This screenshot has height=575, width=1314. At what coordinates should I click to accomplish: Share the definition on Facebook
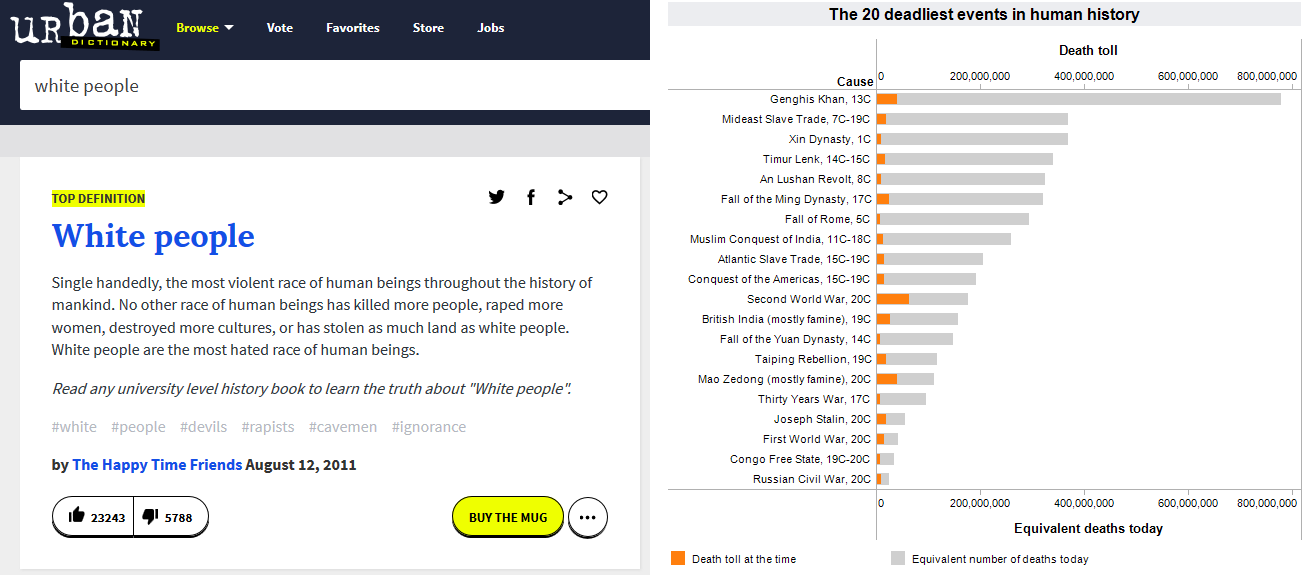(x=531, y=197)
